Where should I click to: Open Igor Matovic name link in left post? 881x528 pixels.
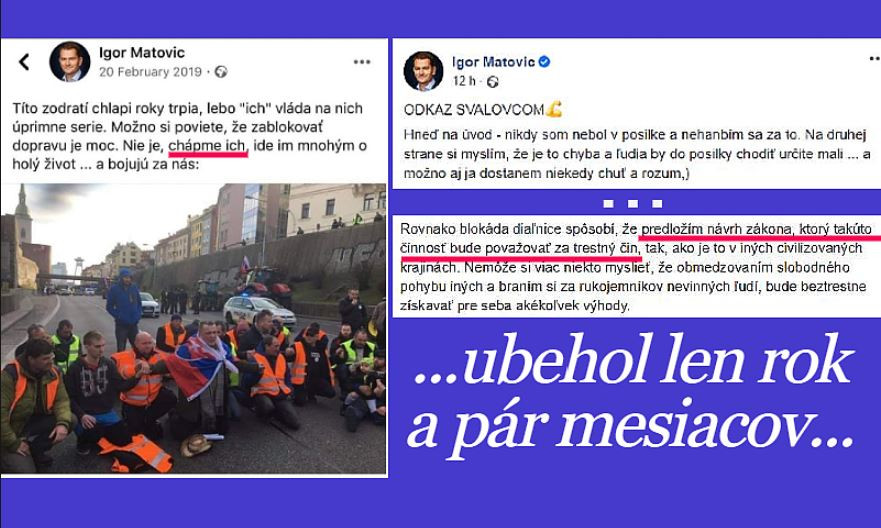(x=142, y=53)
